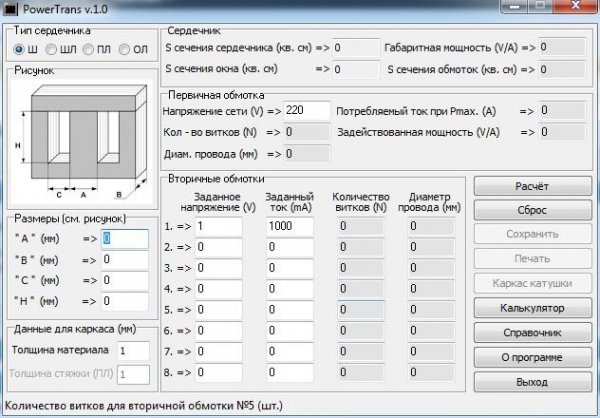Image resolution: width=600 pixels, height=418 pixels.
Task: Click the primary Диам. провода (мм) field
Action: (307, 154)
